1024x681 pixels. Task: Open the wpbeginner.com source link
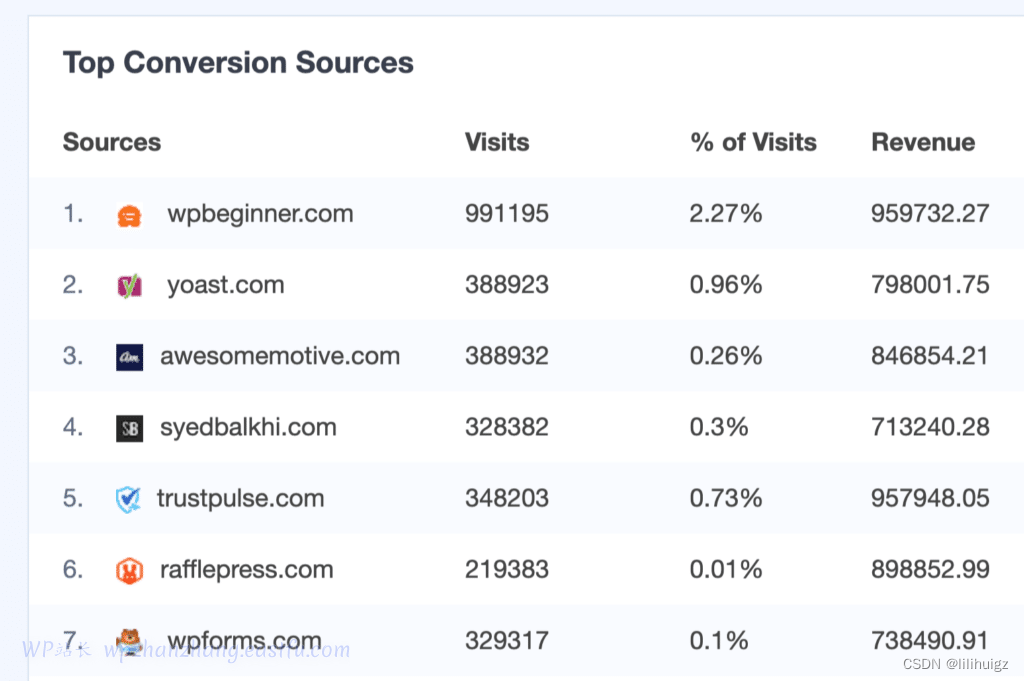click(260, 214)
